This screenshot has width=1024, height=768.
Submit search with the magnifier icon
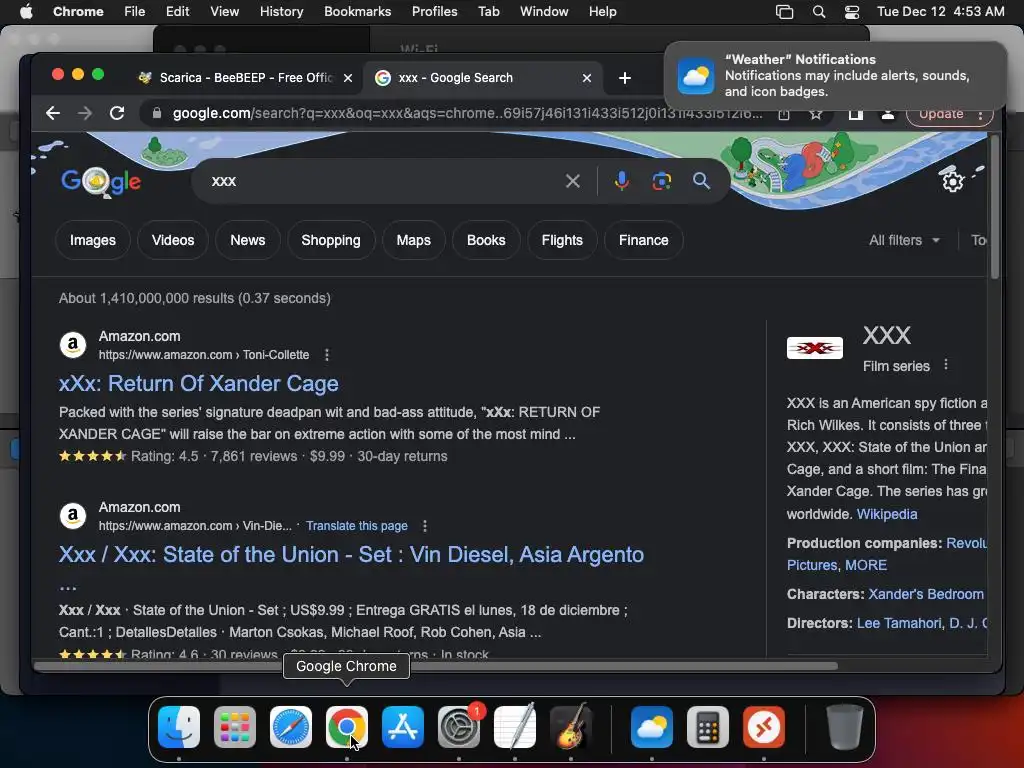click(701, 181)
